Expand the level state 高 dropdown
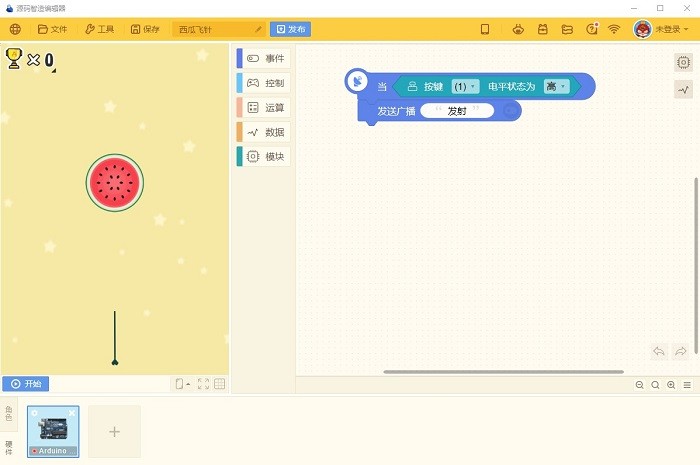The height and width of the screenshot is (465, 700). point(556,87)
